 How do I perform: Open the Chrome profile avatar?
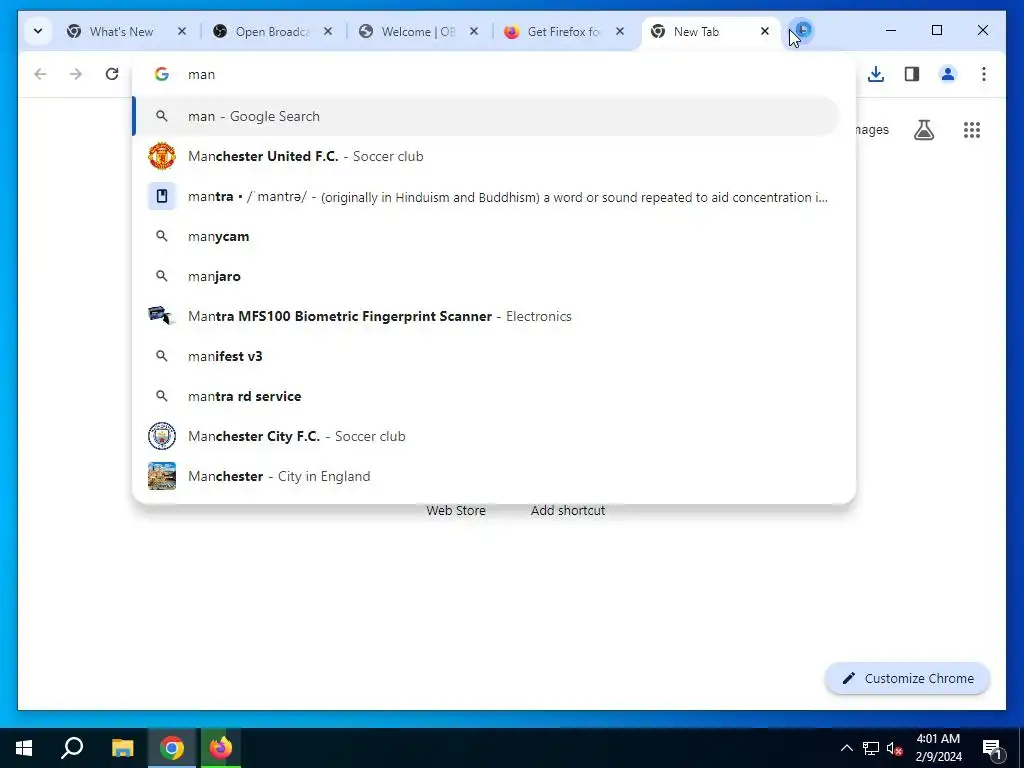[948, 74]
